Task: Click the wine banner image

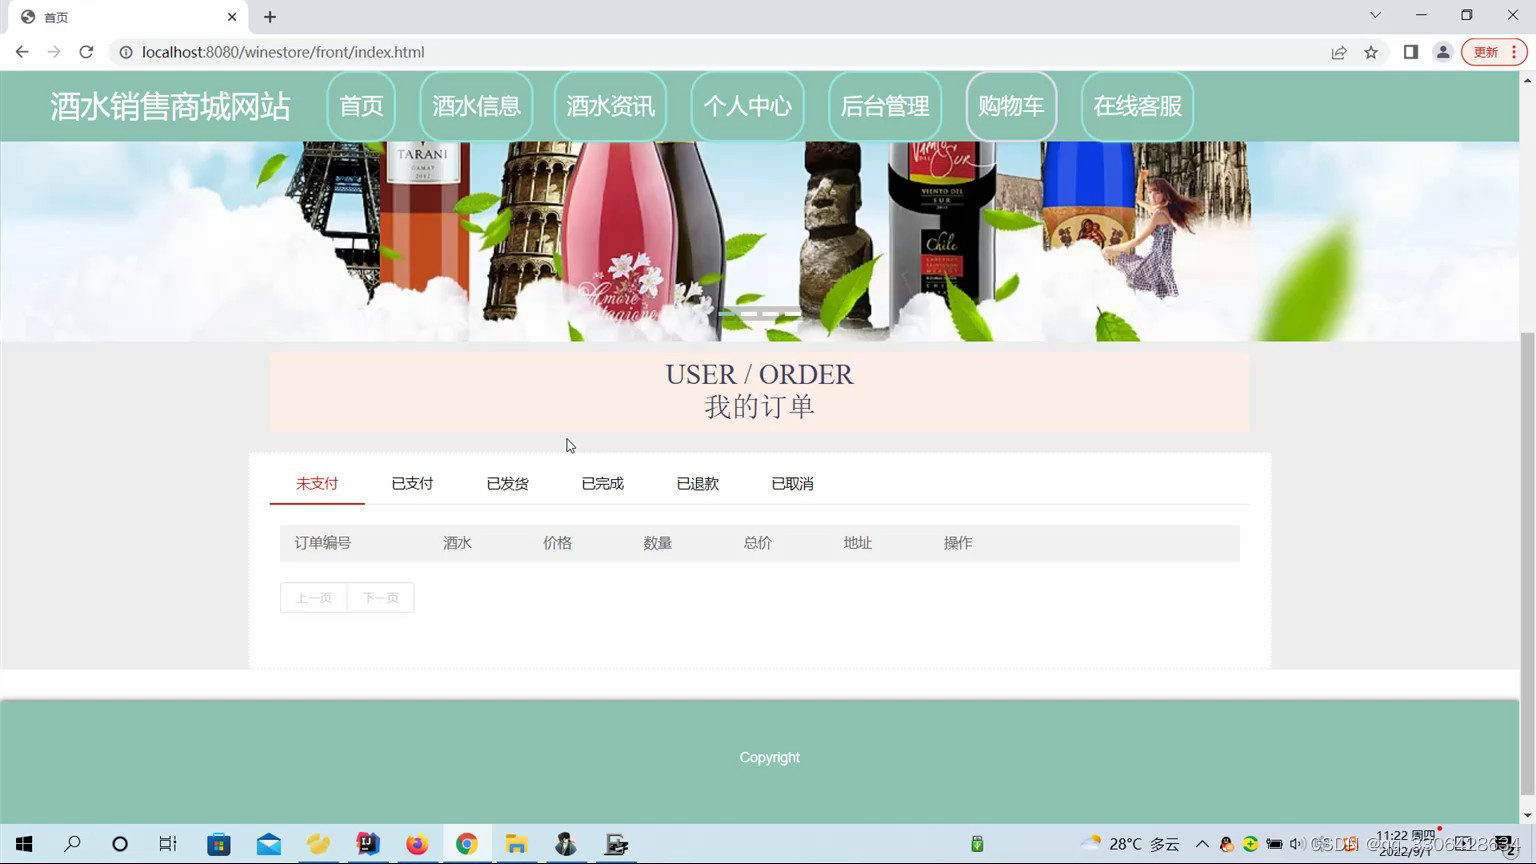Action: tap(759, 241)
